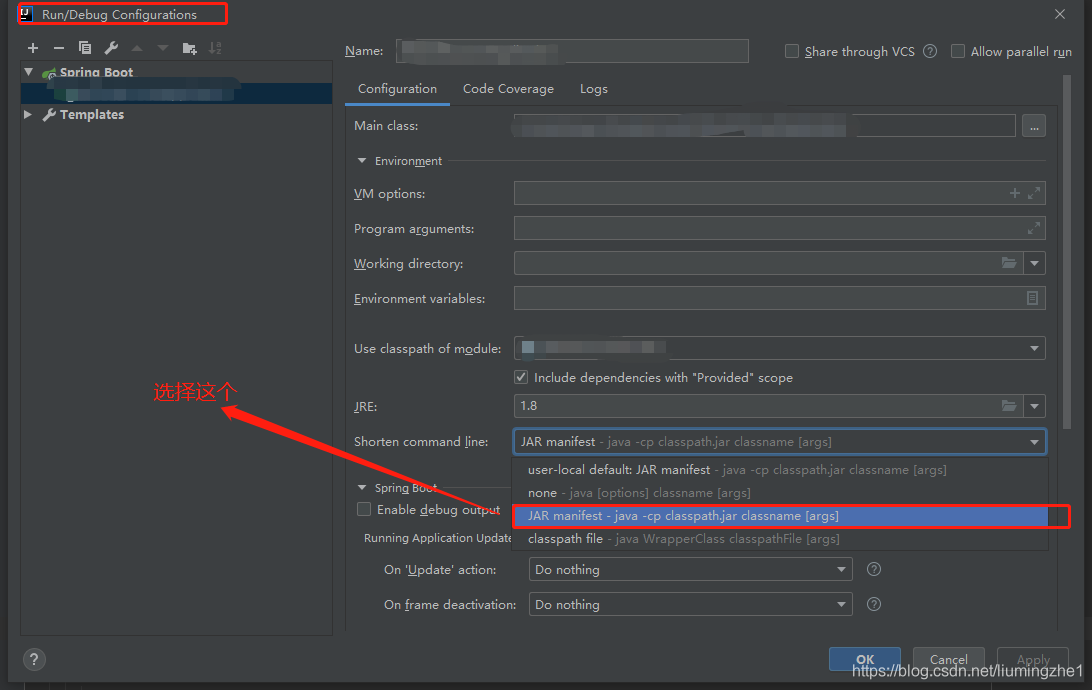Confirm with OK button
Viewport: 1092px width, 690px height.
click(x=865, y=659)
